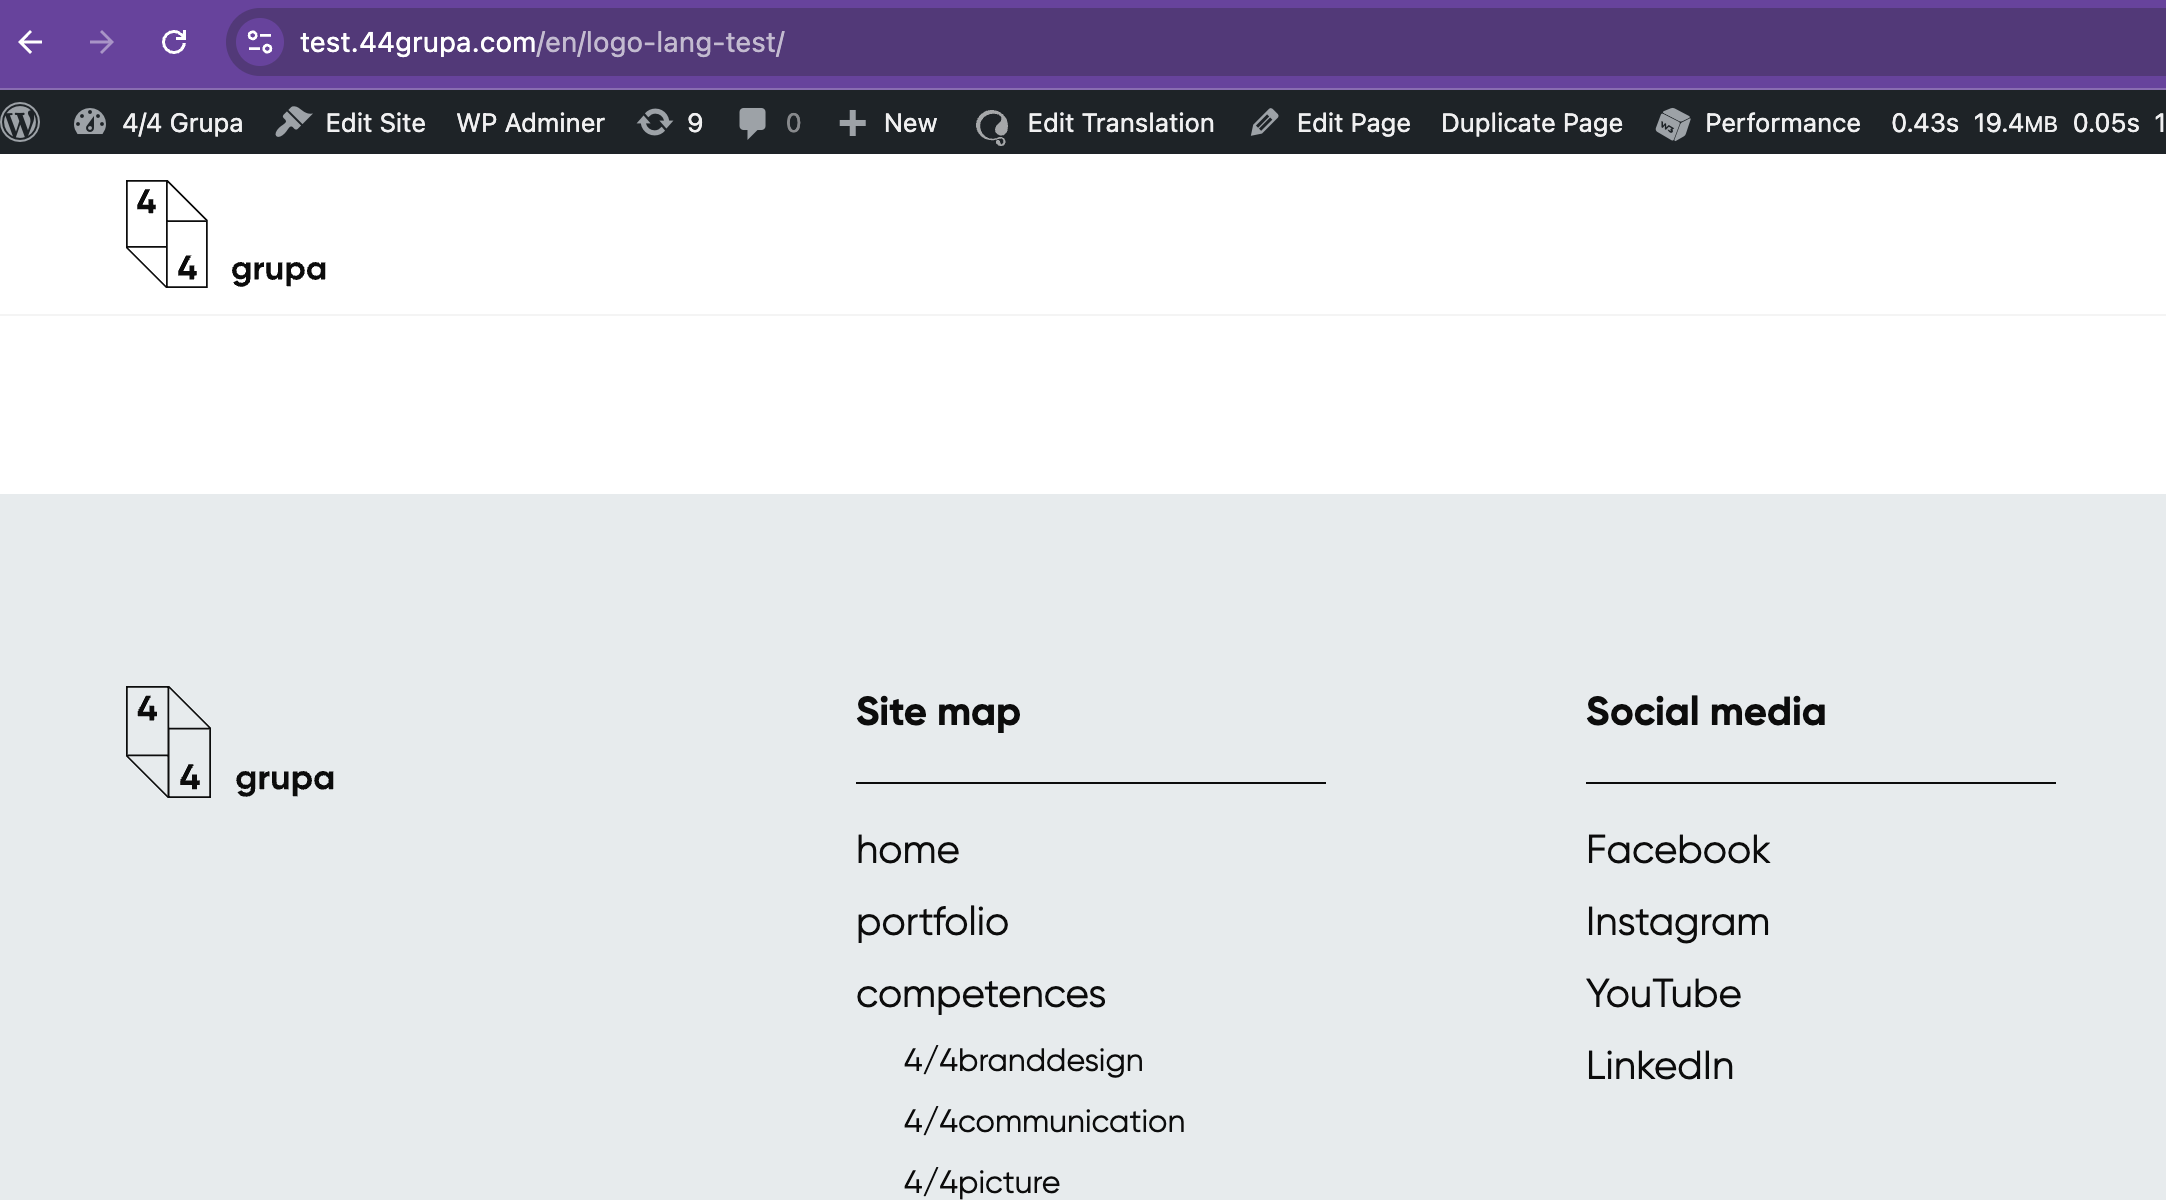This screenshot has height=1200, width=2166.
Task: Choose Edit Translation in admin bar
Action: [x=1094, y=123]
